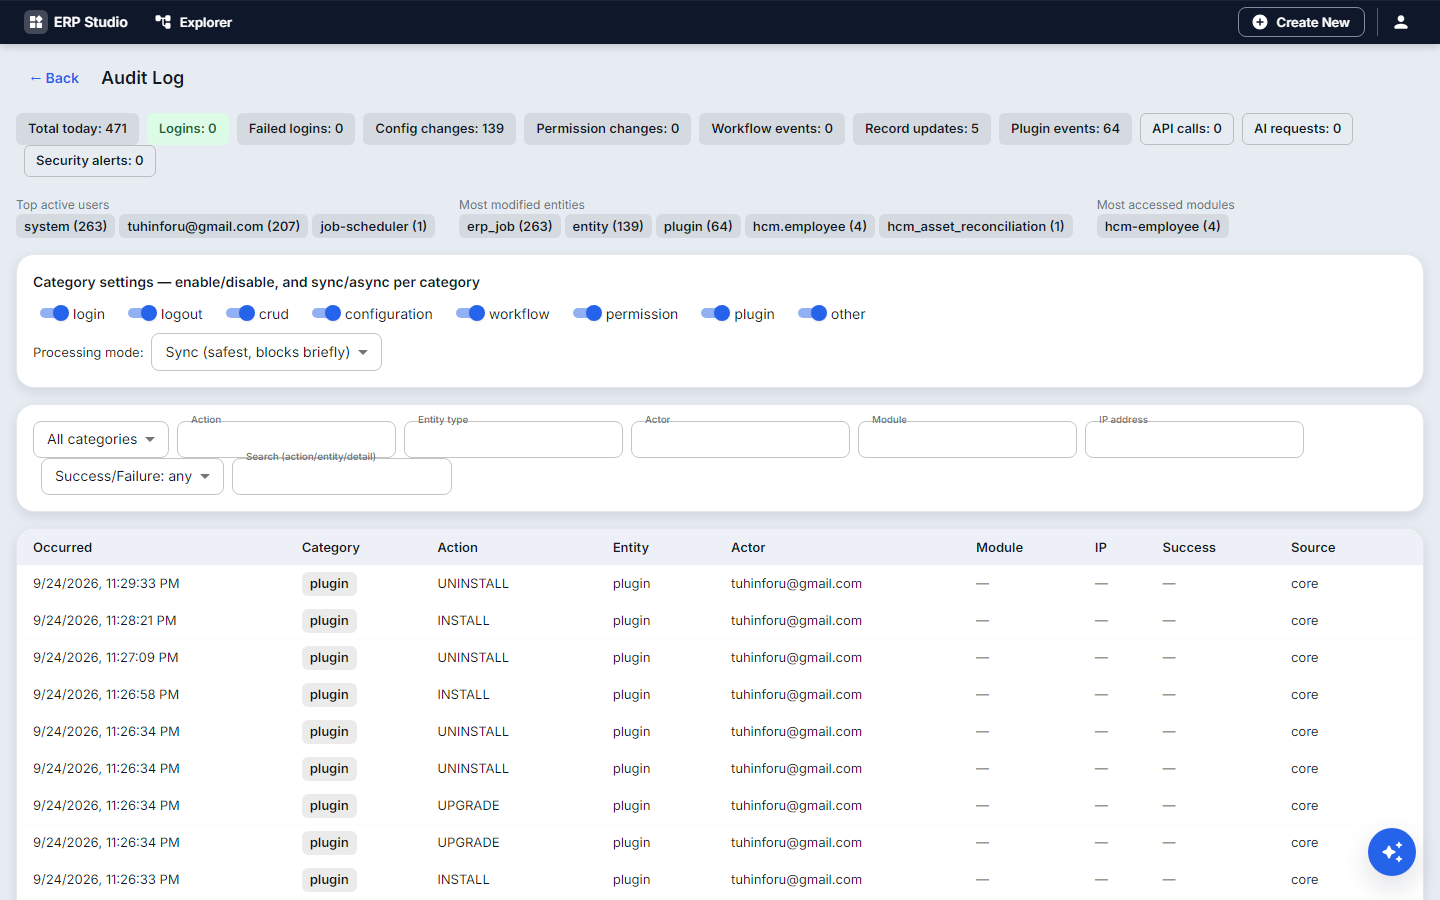Click the Config changes: 139 chip
The width and height of the screenshot is (1440, 900).
click(440, 129)
